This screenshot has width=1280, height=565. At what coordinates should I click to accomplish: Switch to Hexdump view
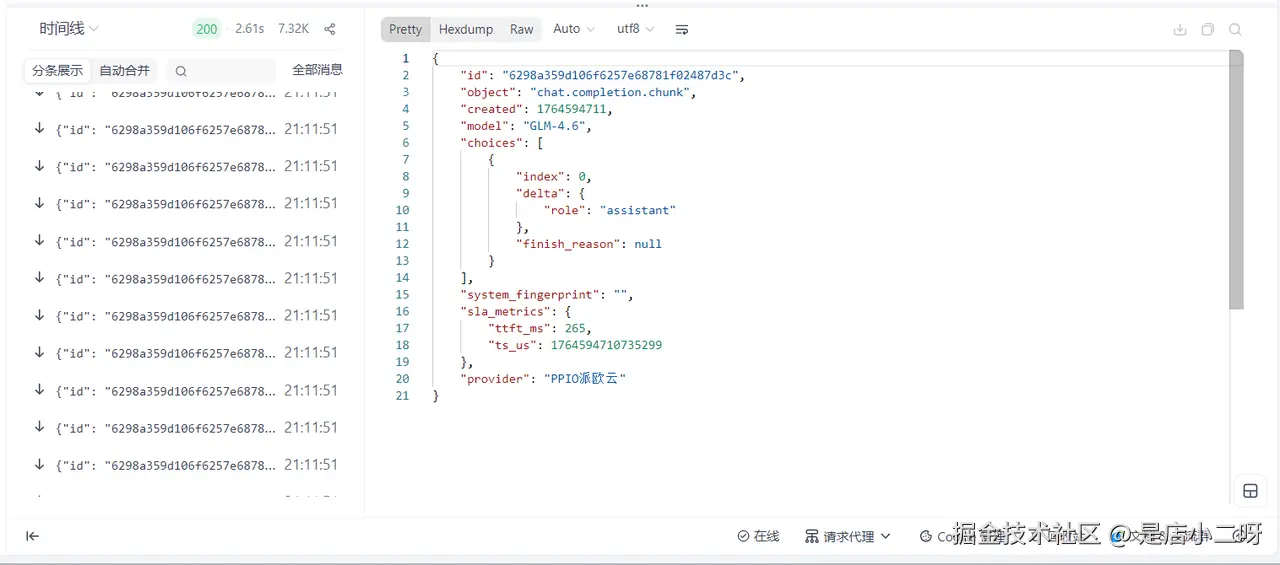466,29
